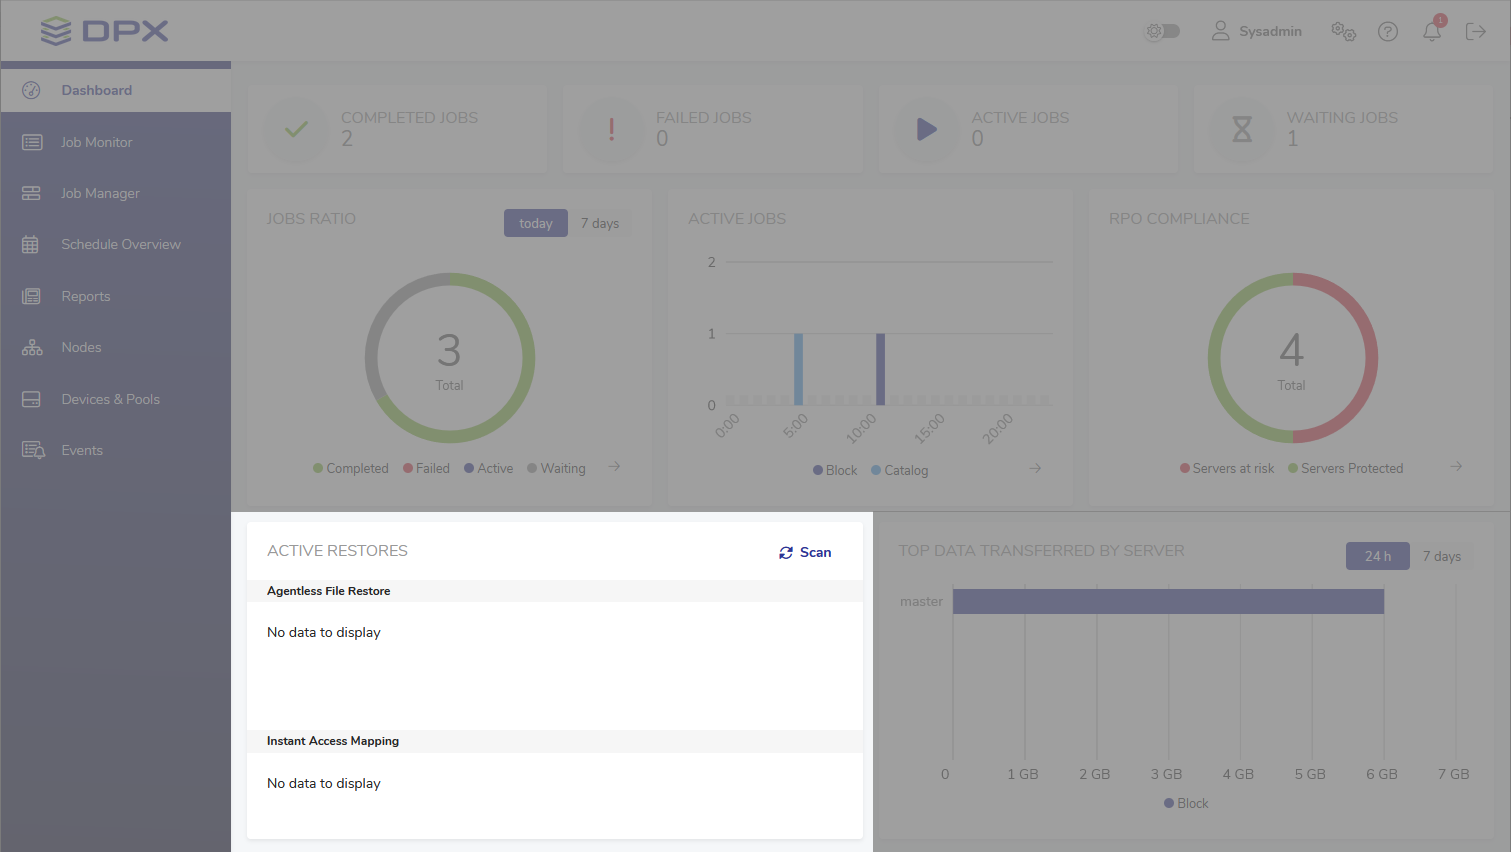Open the notifications bell

tap(1432, 32)
